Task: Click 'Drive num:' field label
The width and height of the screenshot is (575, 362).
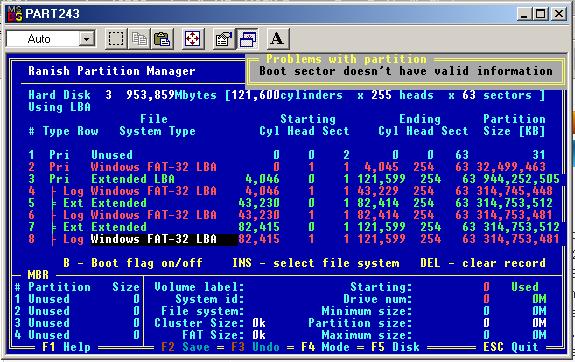Action: coord(377,299)
